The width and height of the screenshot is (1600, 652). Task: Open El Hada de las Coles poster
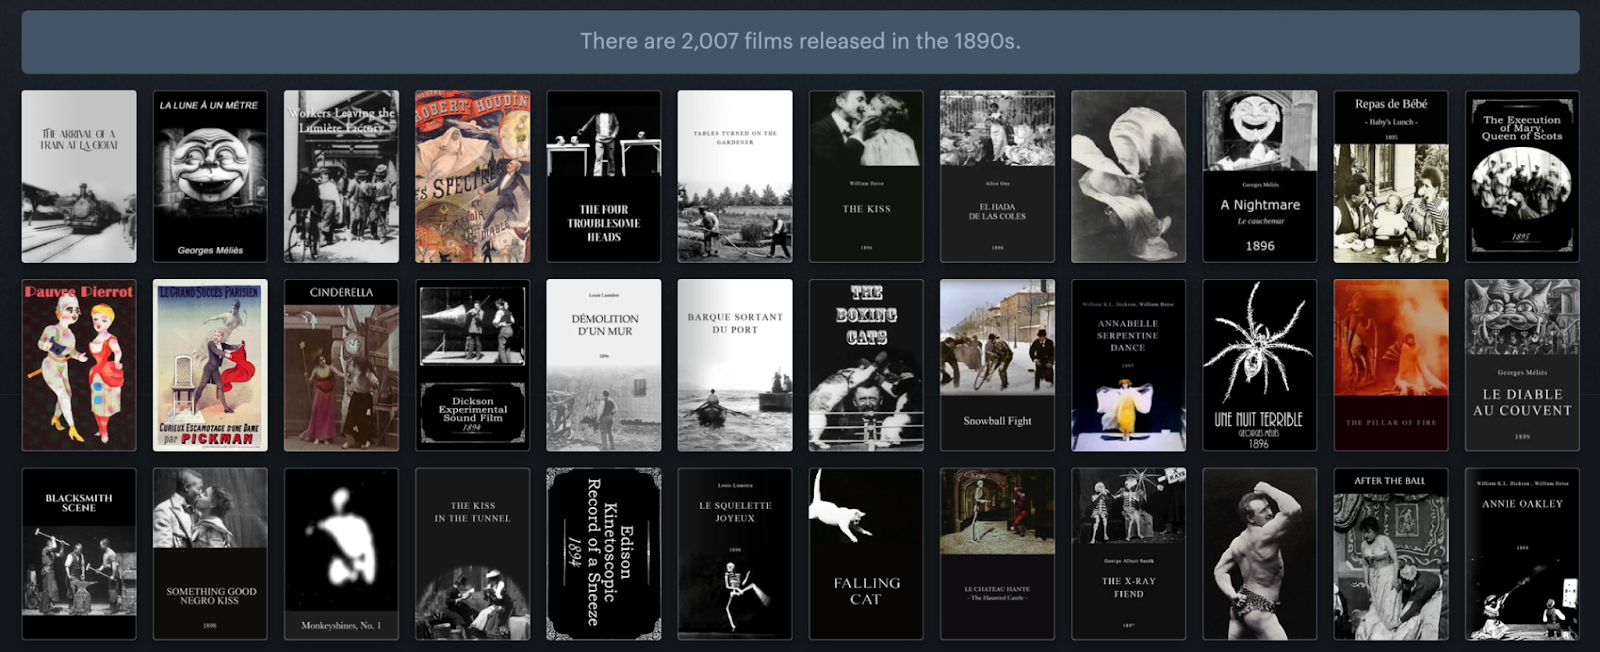point(997,177)
